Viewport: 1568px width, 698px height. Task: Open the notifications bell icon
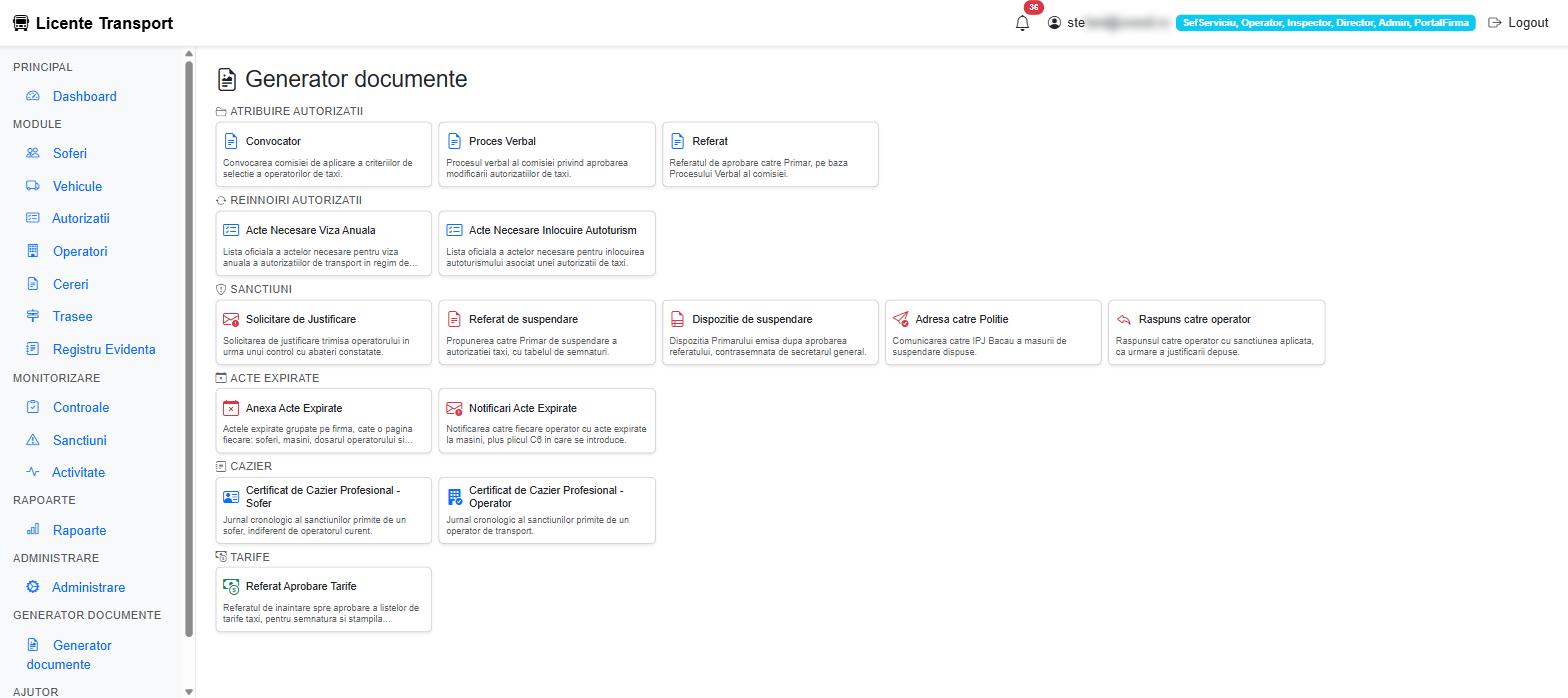(1022, 23)
